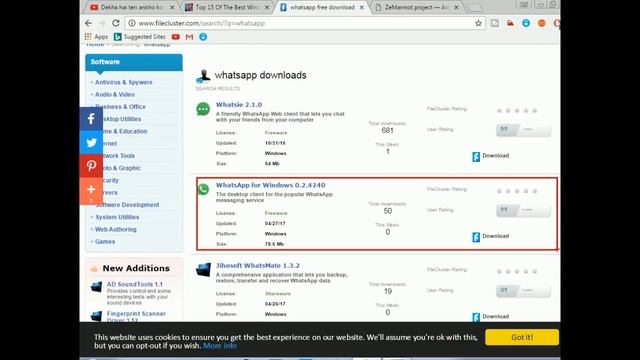Open Antivirus & Spyware category
Viewport: 640px width, 360px height.
tap(123, 82)
